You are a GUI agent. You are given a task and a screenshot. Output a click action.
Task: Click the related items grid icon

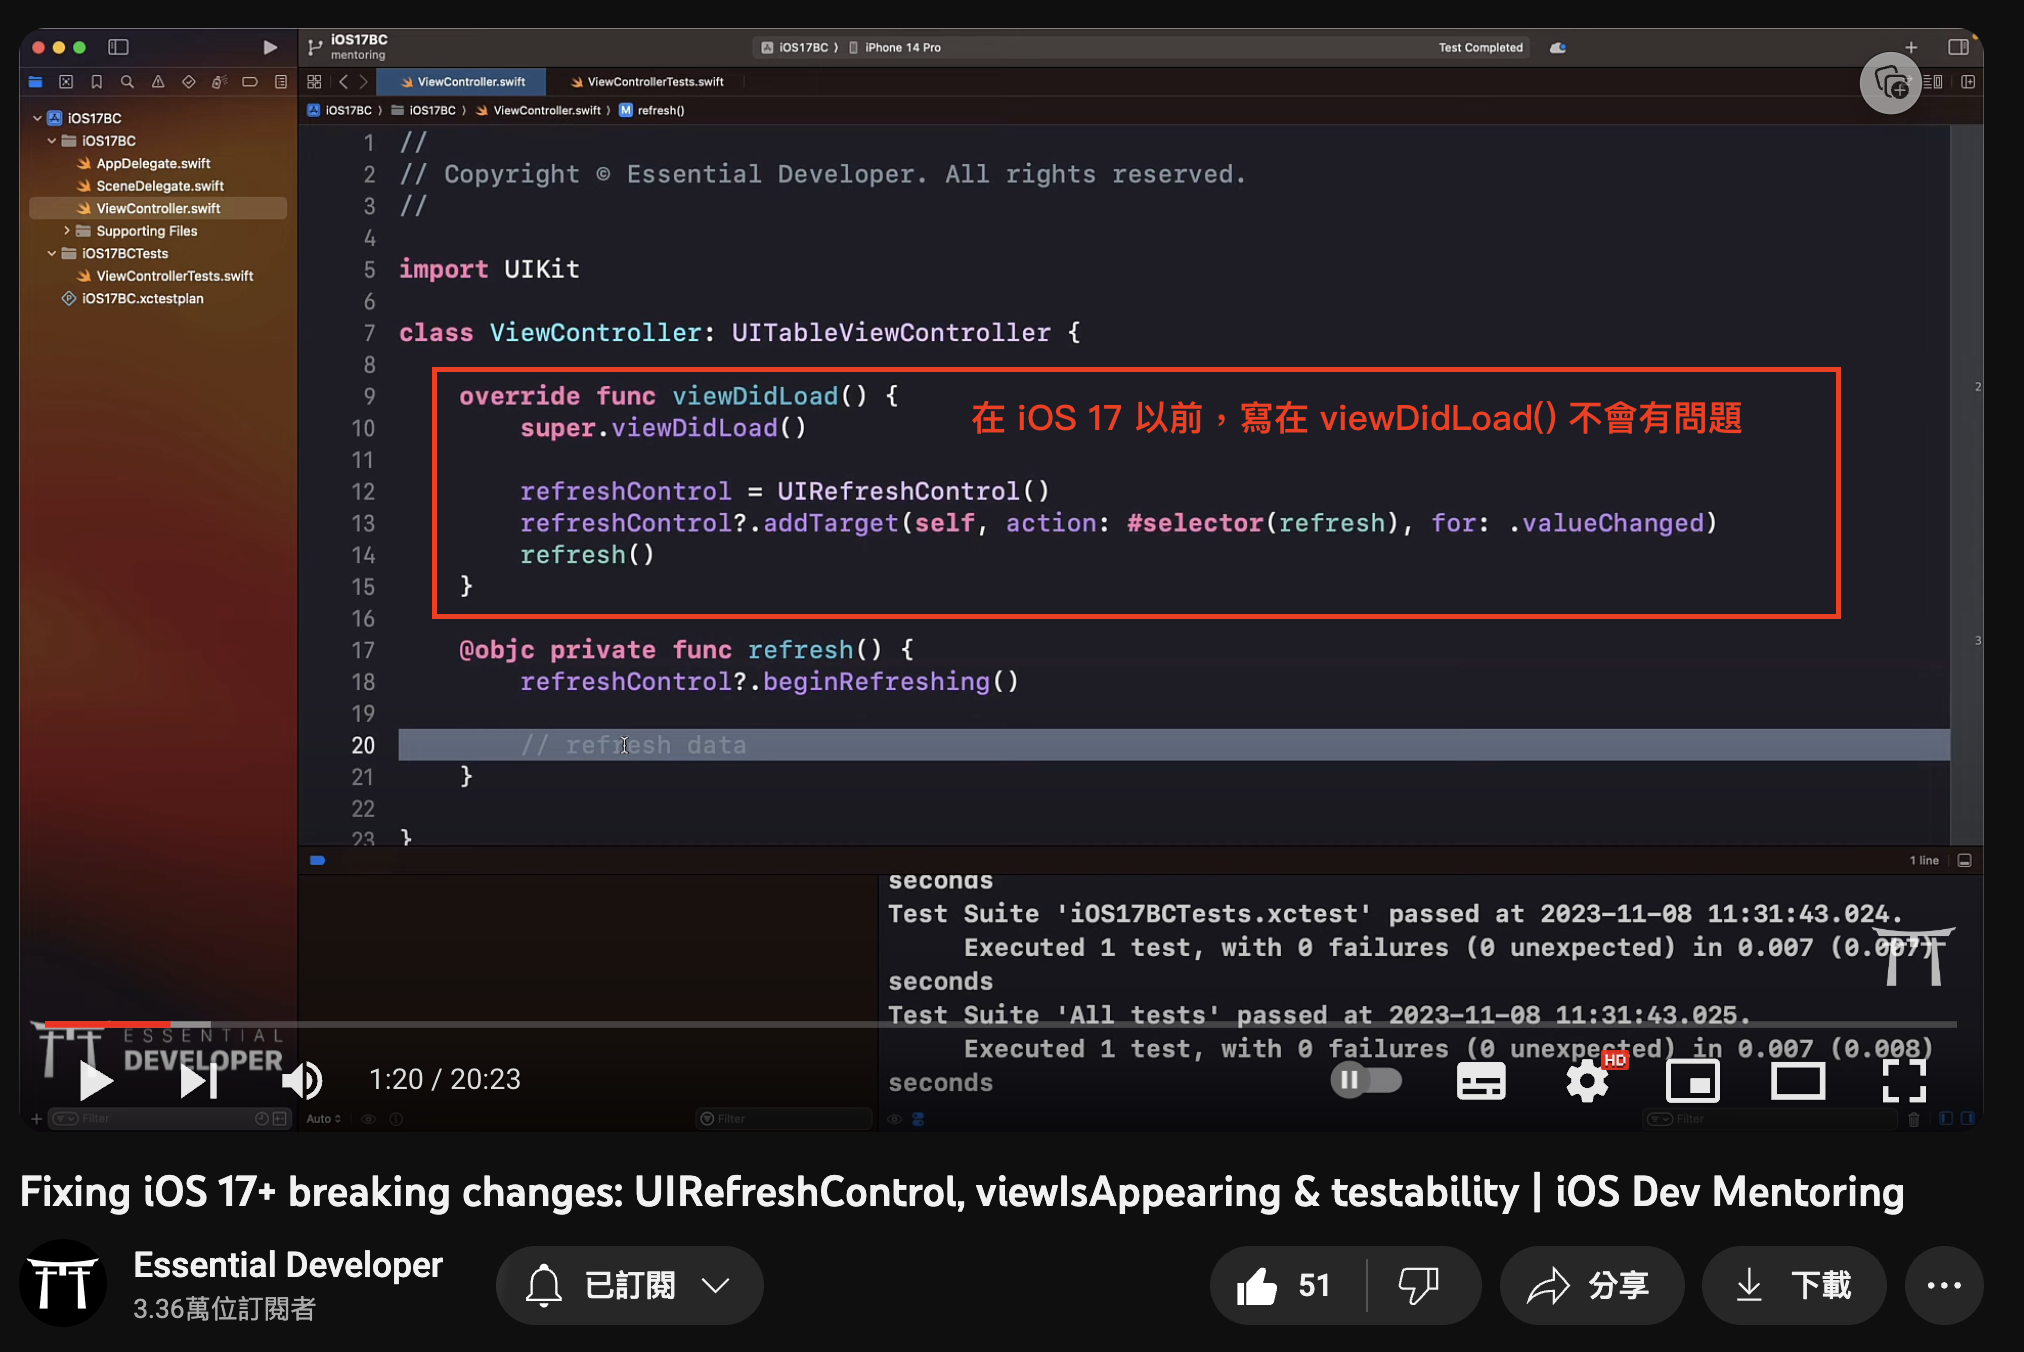pos(314,82)
